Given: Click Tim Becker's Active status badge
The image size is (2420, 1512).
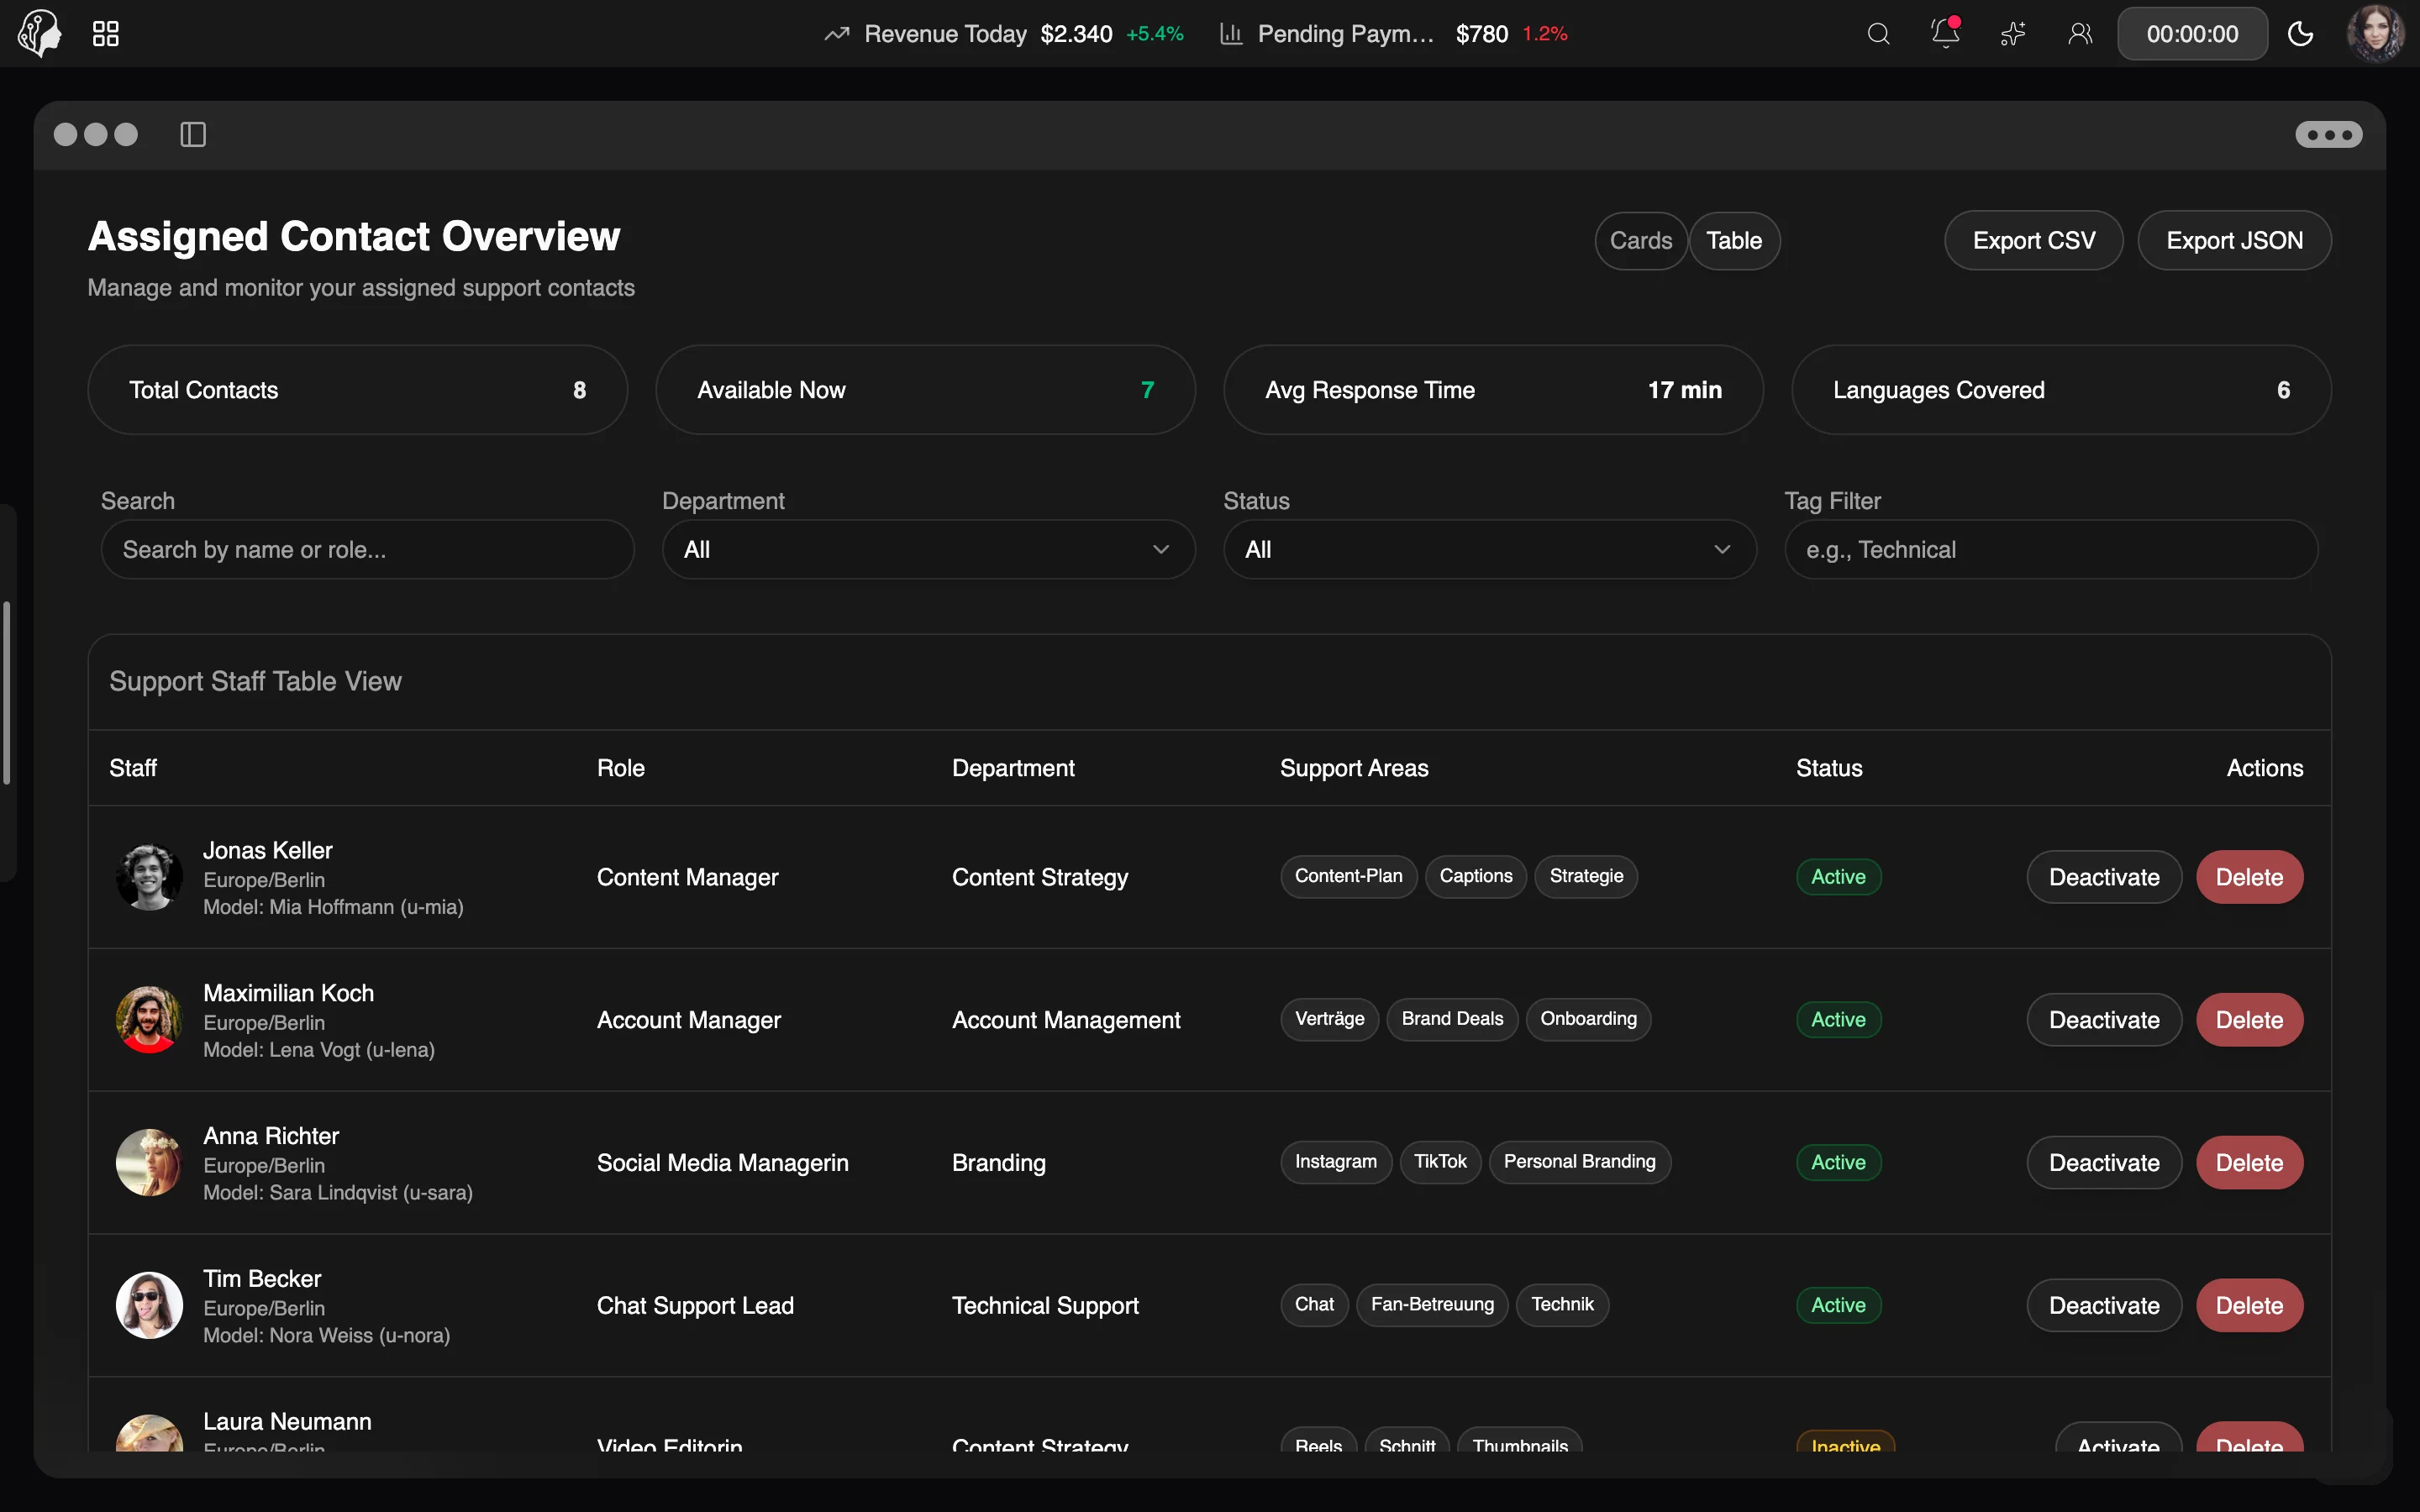Looking at the screenshot, I should pyautogui.click(x=1838, y=1306).
